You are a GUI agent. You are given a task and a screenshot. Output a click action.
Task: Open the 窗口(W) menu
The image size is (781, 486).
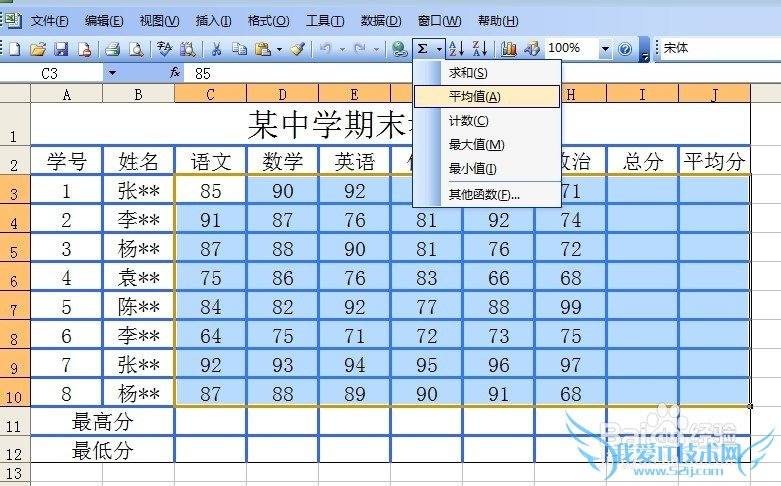pyautogui.click(x=439, y=21)
